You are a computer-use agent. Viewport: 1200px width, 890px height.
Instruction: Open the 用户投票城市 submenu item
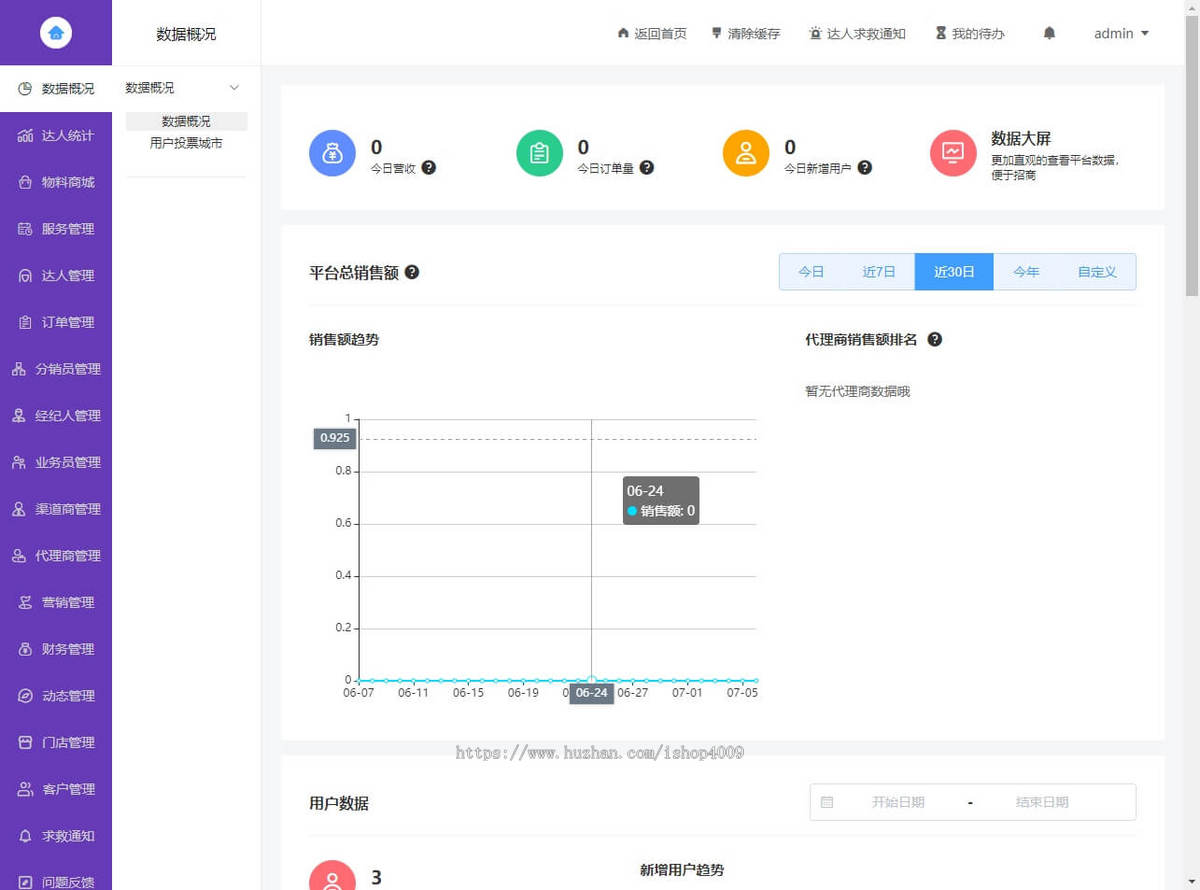[186, 143]
